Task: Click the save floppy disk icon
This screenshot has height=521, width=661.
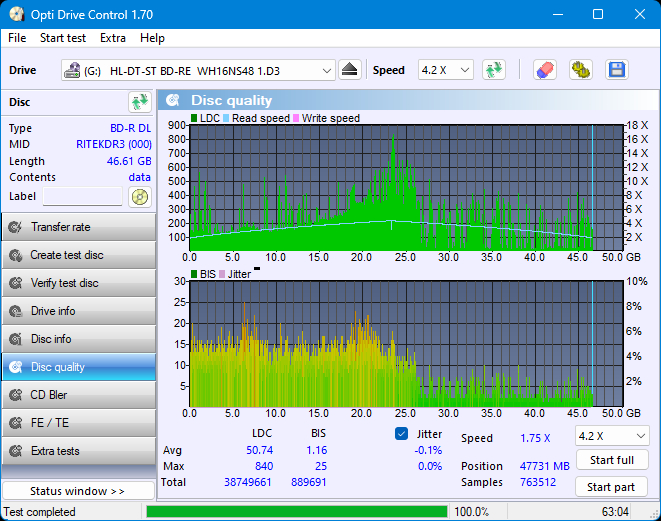Action: coord(617,70)
